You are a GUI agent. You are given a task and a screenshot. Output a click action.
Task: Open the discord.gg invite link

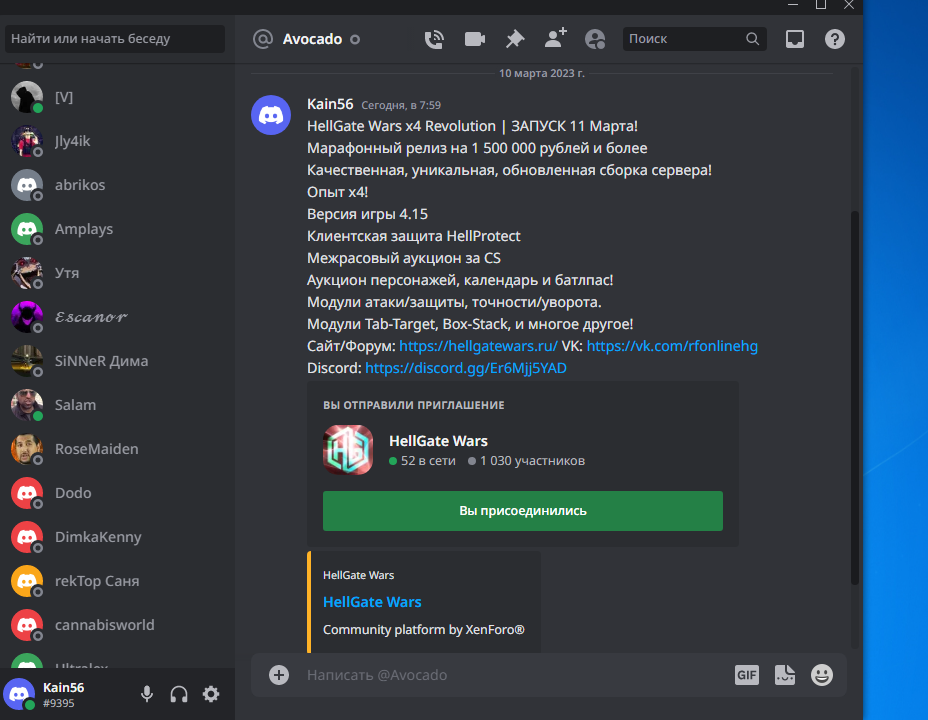[x=466, y=368]
